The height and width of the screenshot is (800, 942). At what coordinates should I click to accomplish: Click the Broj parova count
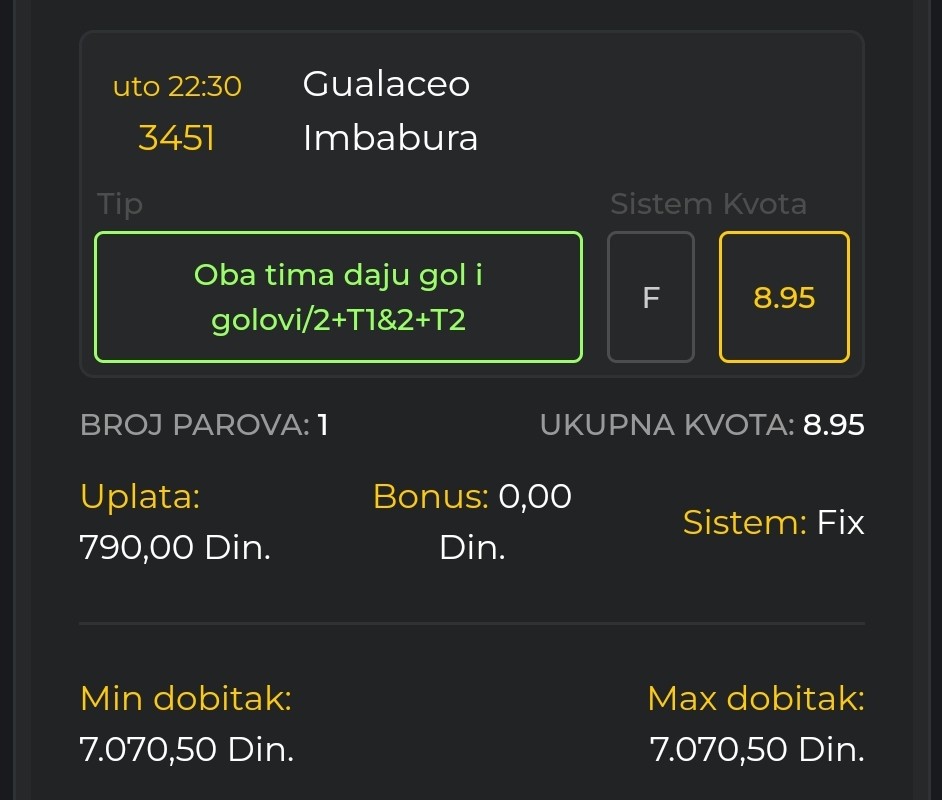tap(323, 425)
